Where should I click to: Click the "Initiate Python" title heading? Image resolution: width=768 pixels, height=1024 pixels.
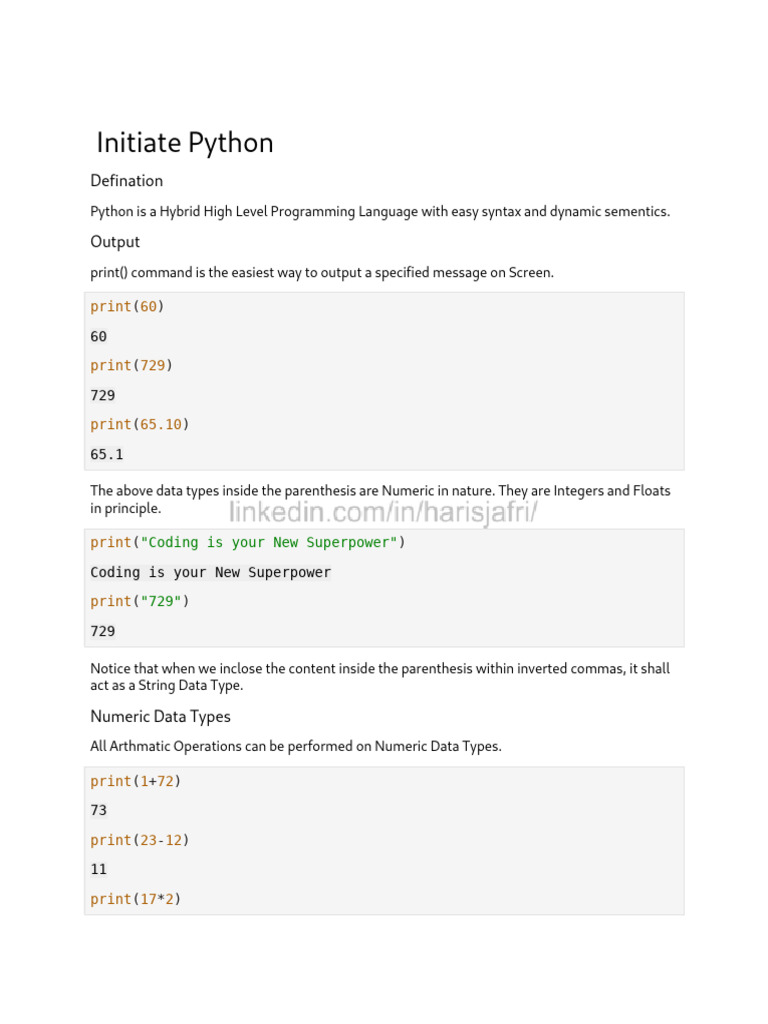click(x=185, y=143)
